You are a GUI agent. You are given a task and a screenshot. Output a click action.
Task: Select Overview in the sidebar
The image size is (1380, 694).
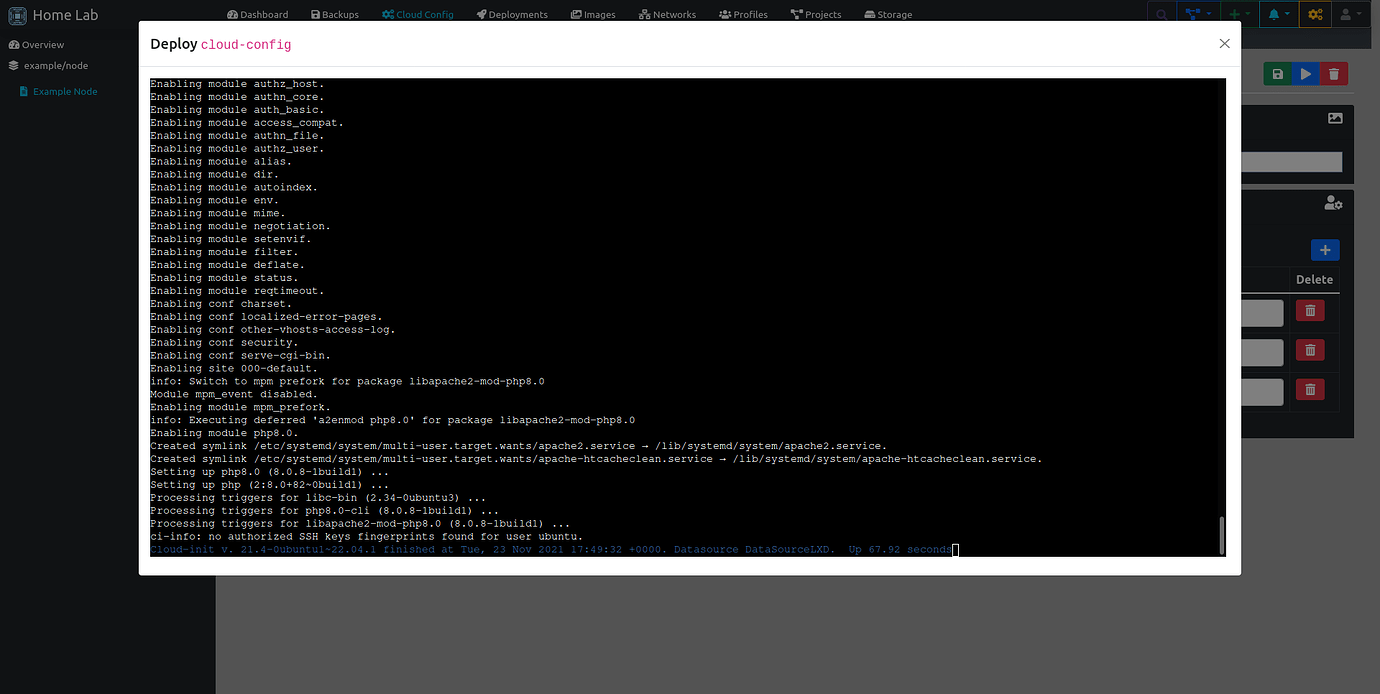click(37, 45)
